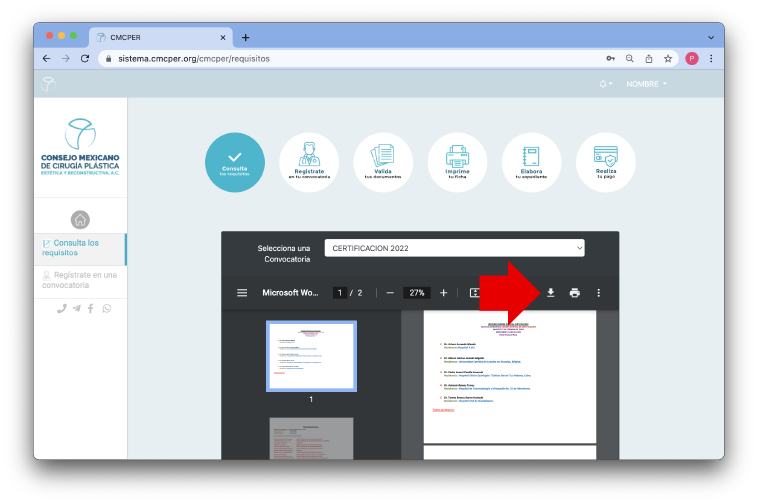Download the PDF using the download icon
This screenshot has height=504, width=759.
pyautogui.click(x=550, y=293)
